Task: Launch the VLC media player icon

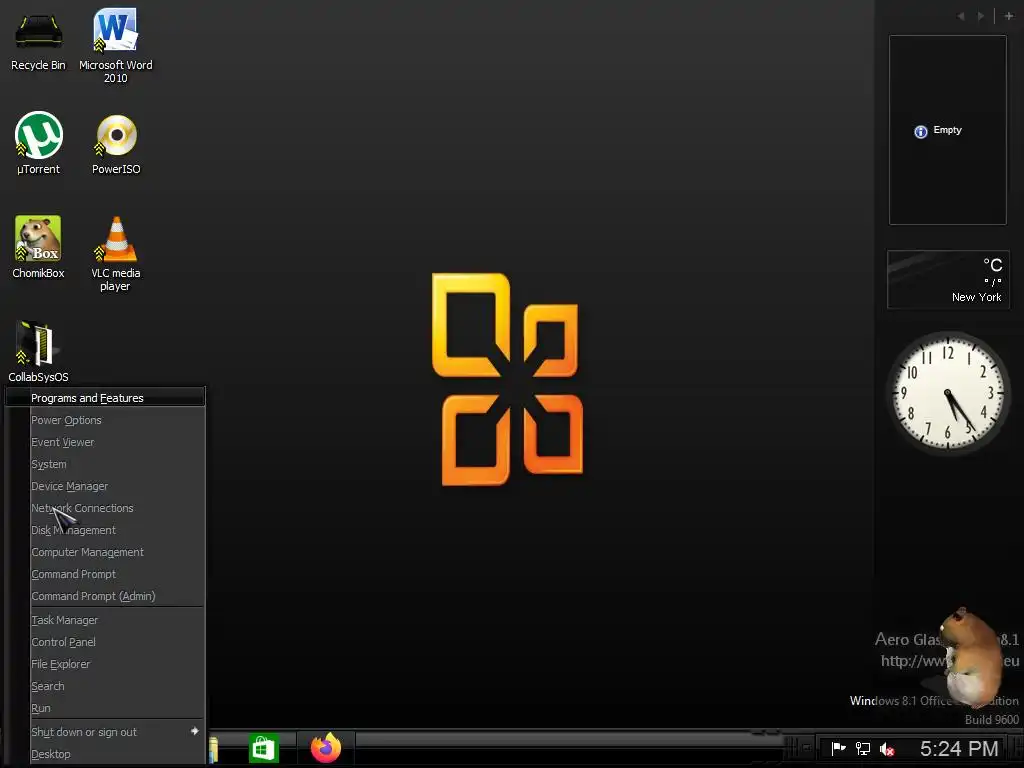Action: [x=116, y=253]
